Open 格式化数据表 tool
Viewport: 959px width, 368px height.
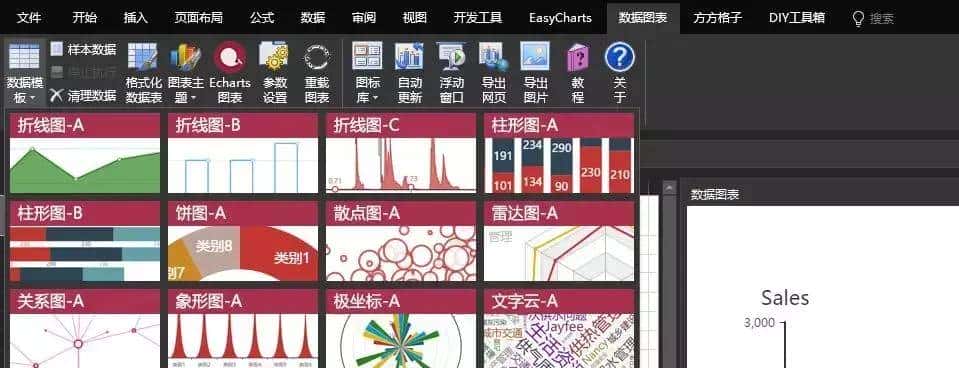pyautogui.click(x=144, y=72)
